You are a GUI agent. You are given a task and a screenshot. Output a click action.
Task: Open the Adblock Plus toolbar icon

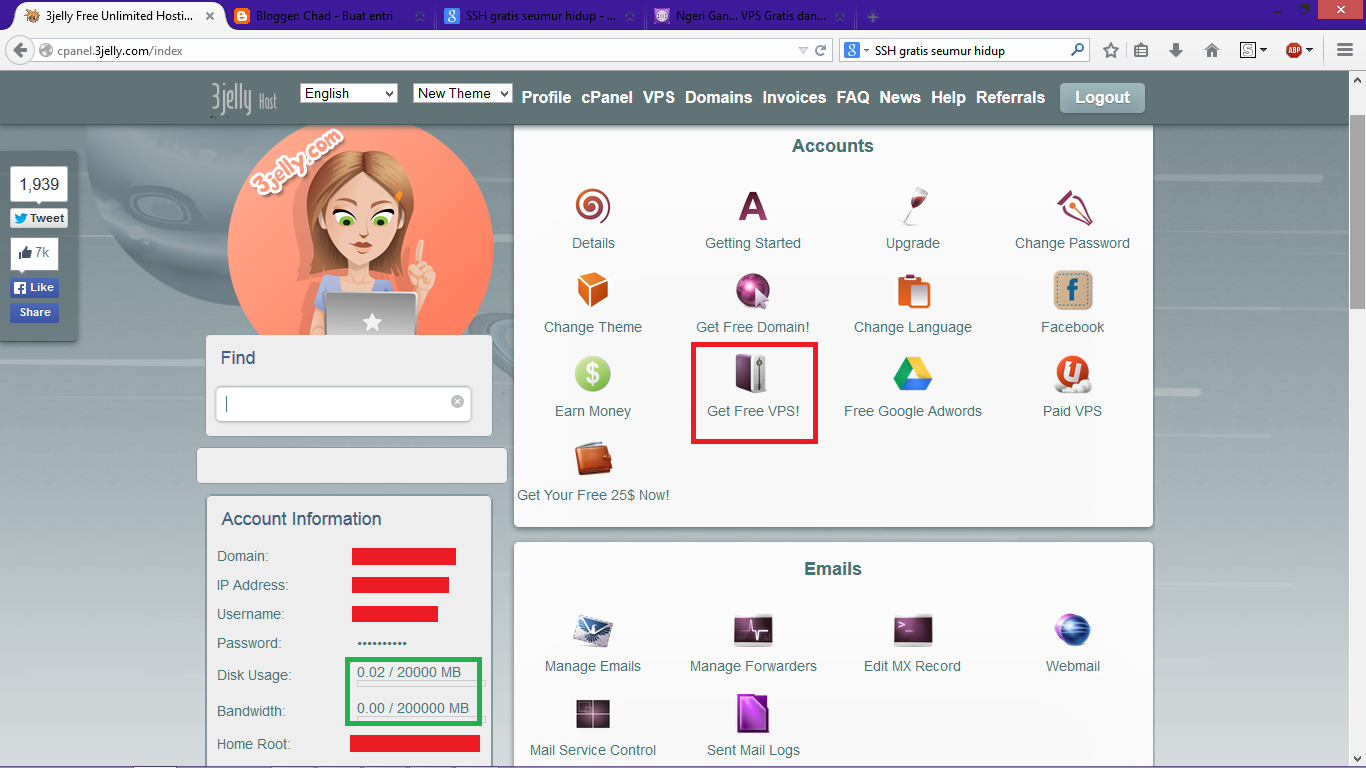point(1294,50)
